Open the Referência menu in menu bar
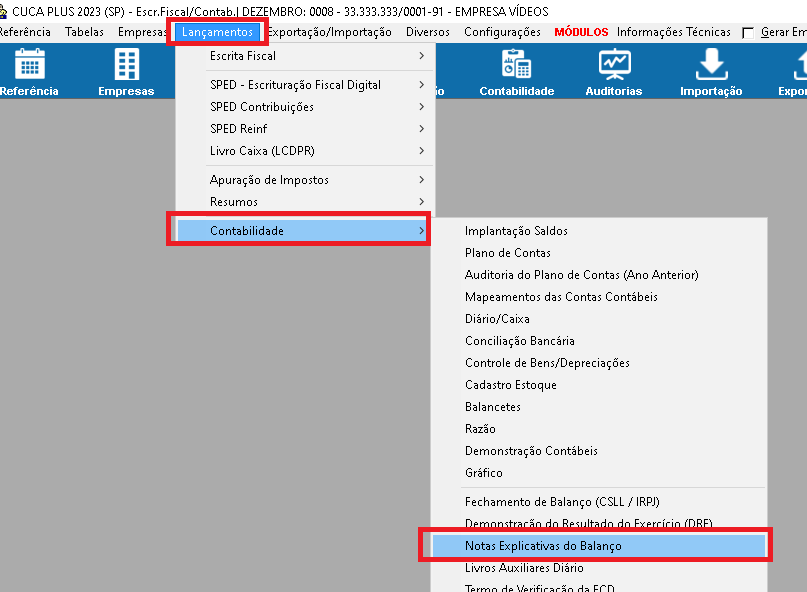This screenshot has height=592, width=807. 25,32
